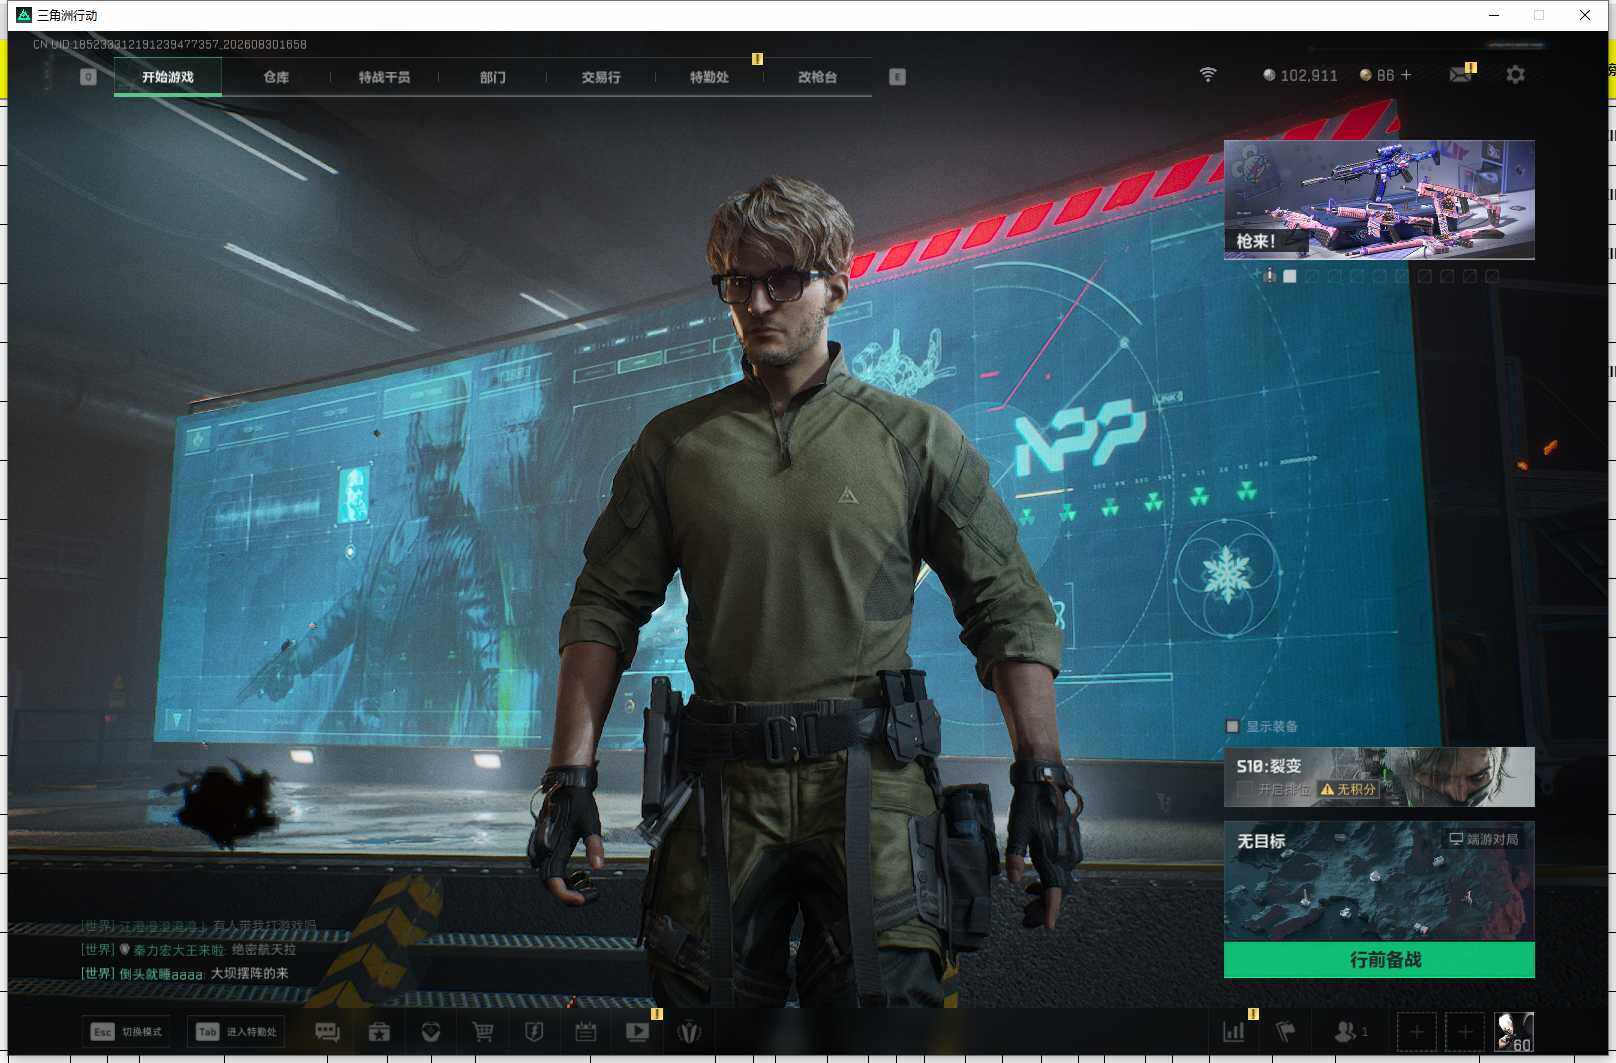Open the 特勤处 tab
1616x1063 pixels.
pos(709,77)
